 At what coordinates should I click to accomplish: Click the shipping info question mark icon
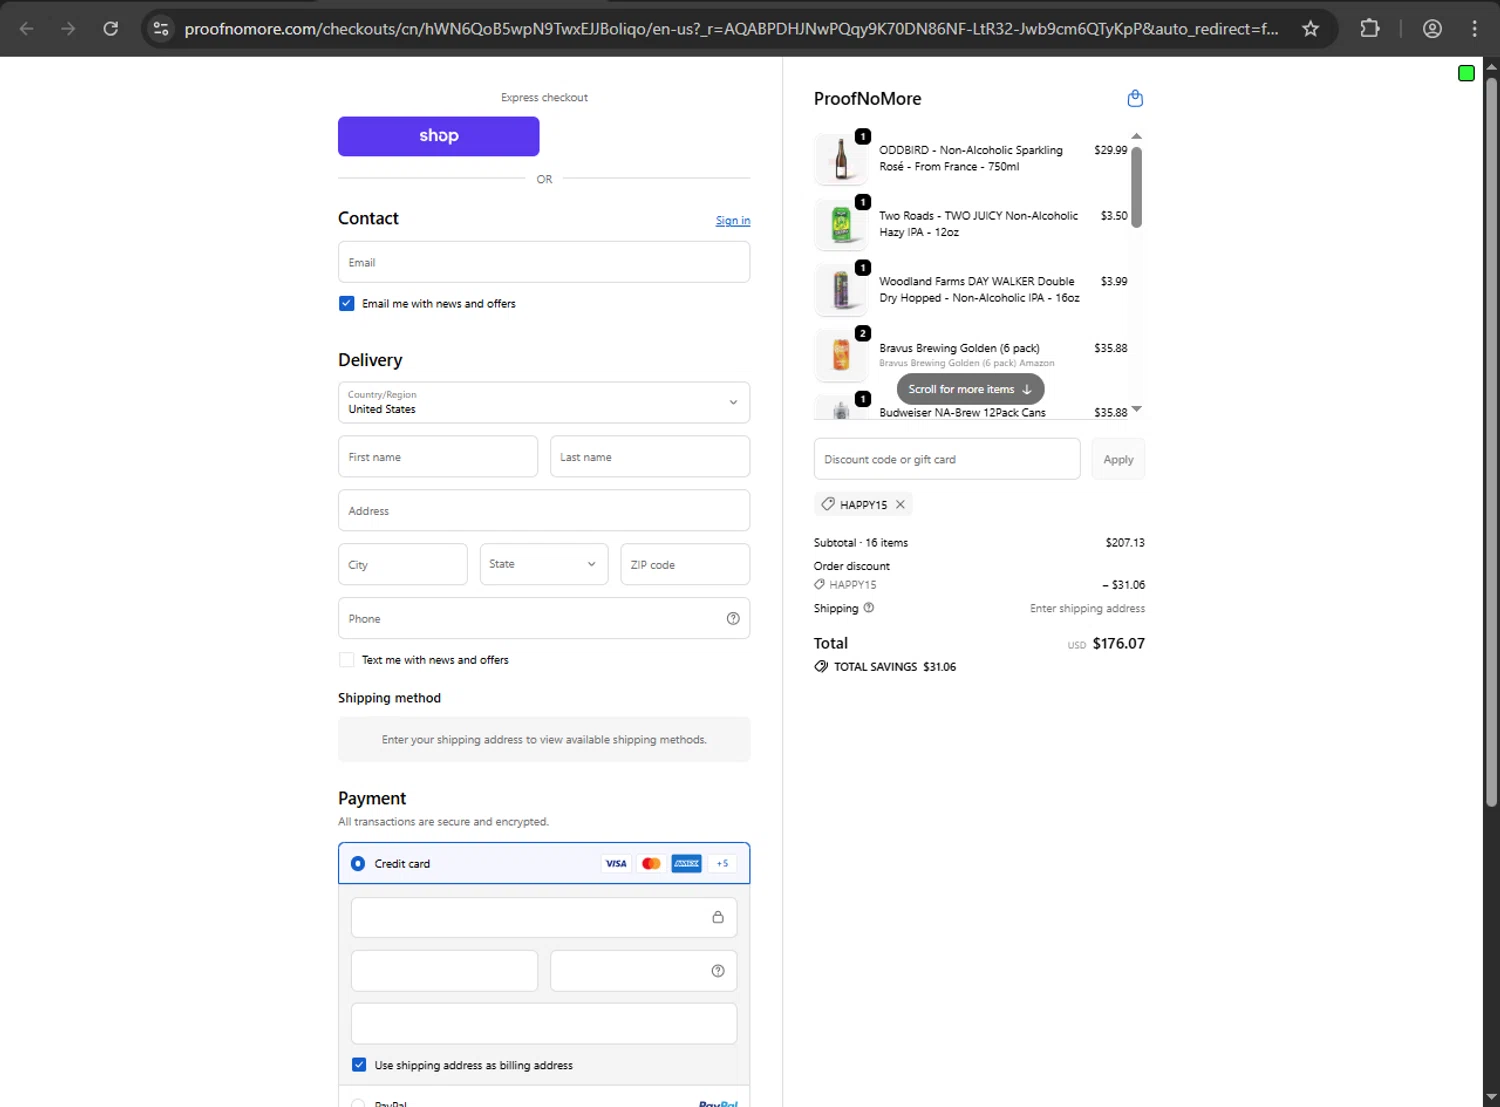(x=869, y=607)
